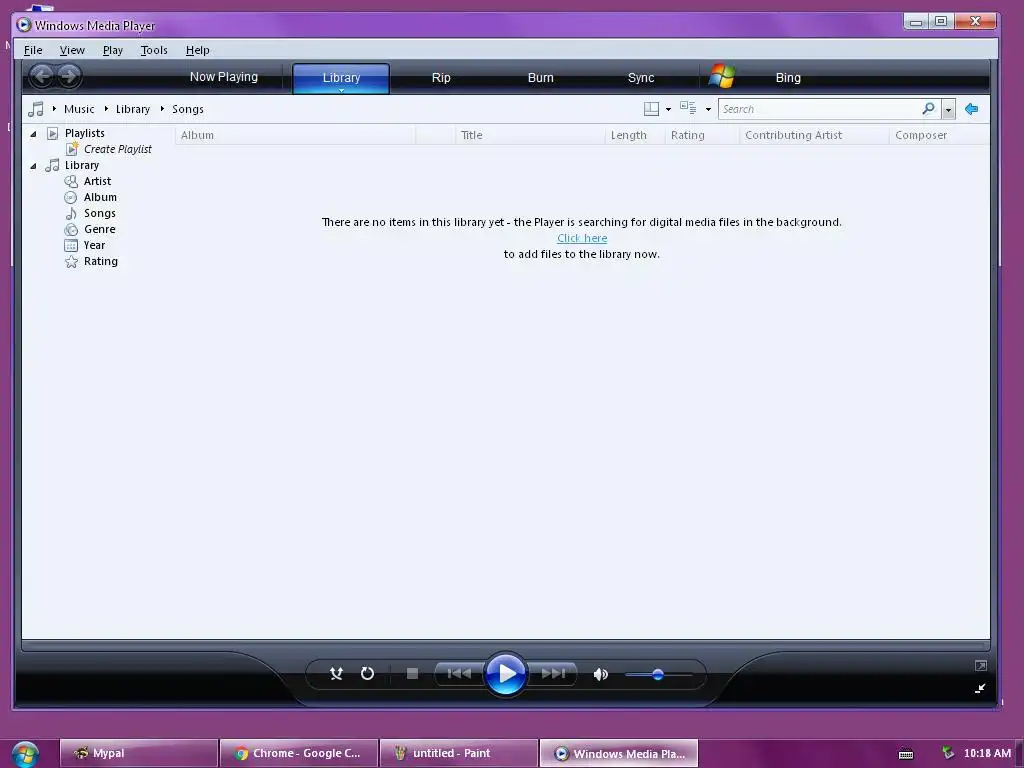Screen dimensions: 1024x768
Task: Sort by the Title column header
Action: (530, 135)
